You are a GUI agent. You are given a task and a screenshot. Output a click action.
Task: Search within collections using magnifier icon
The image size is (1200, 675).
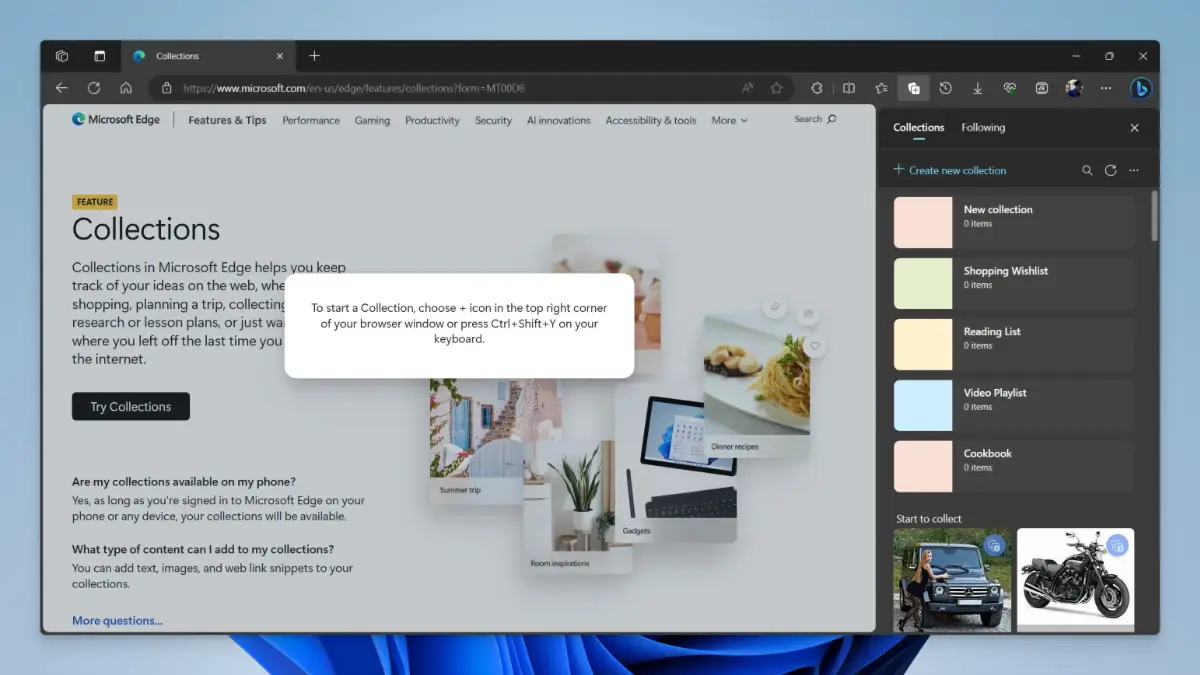click(1087, 171)
